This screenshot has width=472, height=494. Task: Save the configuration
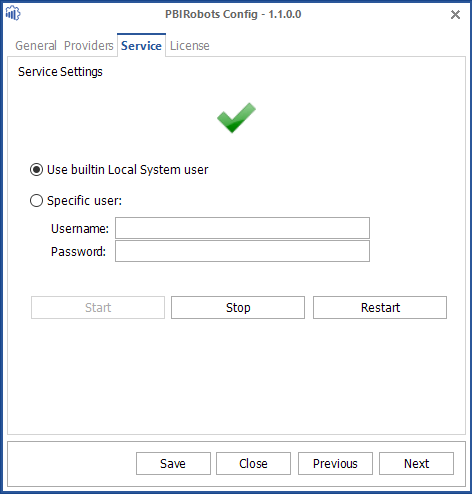click(173, 463)
